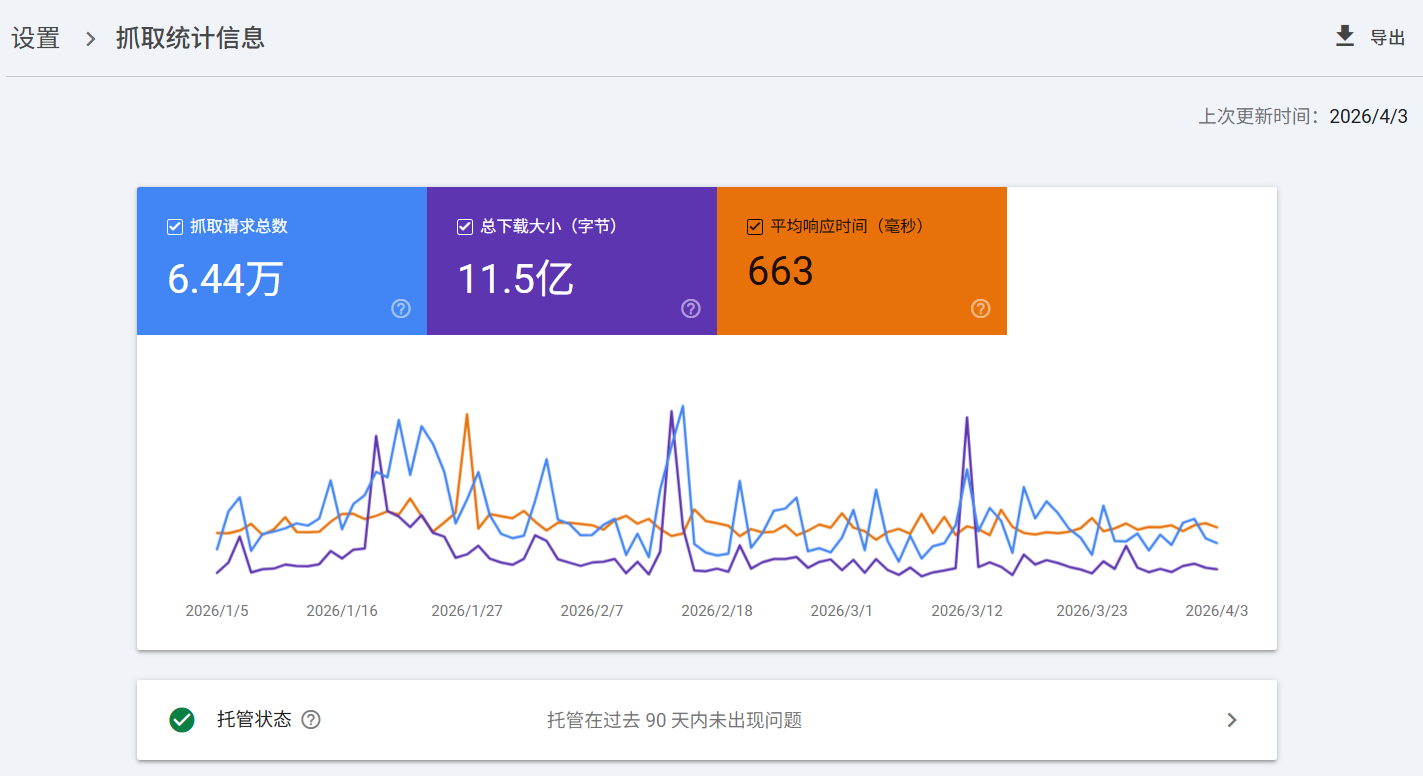Screen dimensions: 1423x776
Task: Open help icon on 抓取请求总数 card
Action: 401,308
